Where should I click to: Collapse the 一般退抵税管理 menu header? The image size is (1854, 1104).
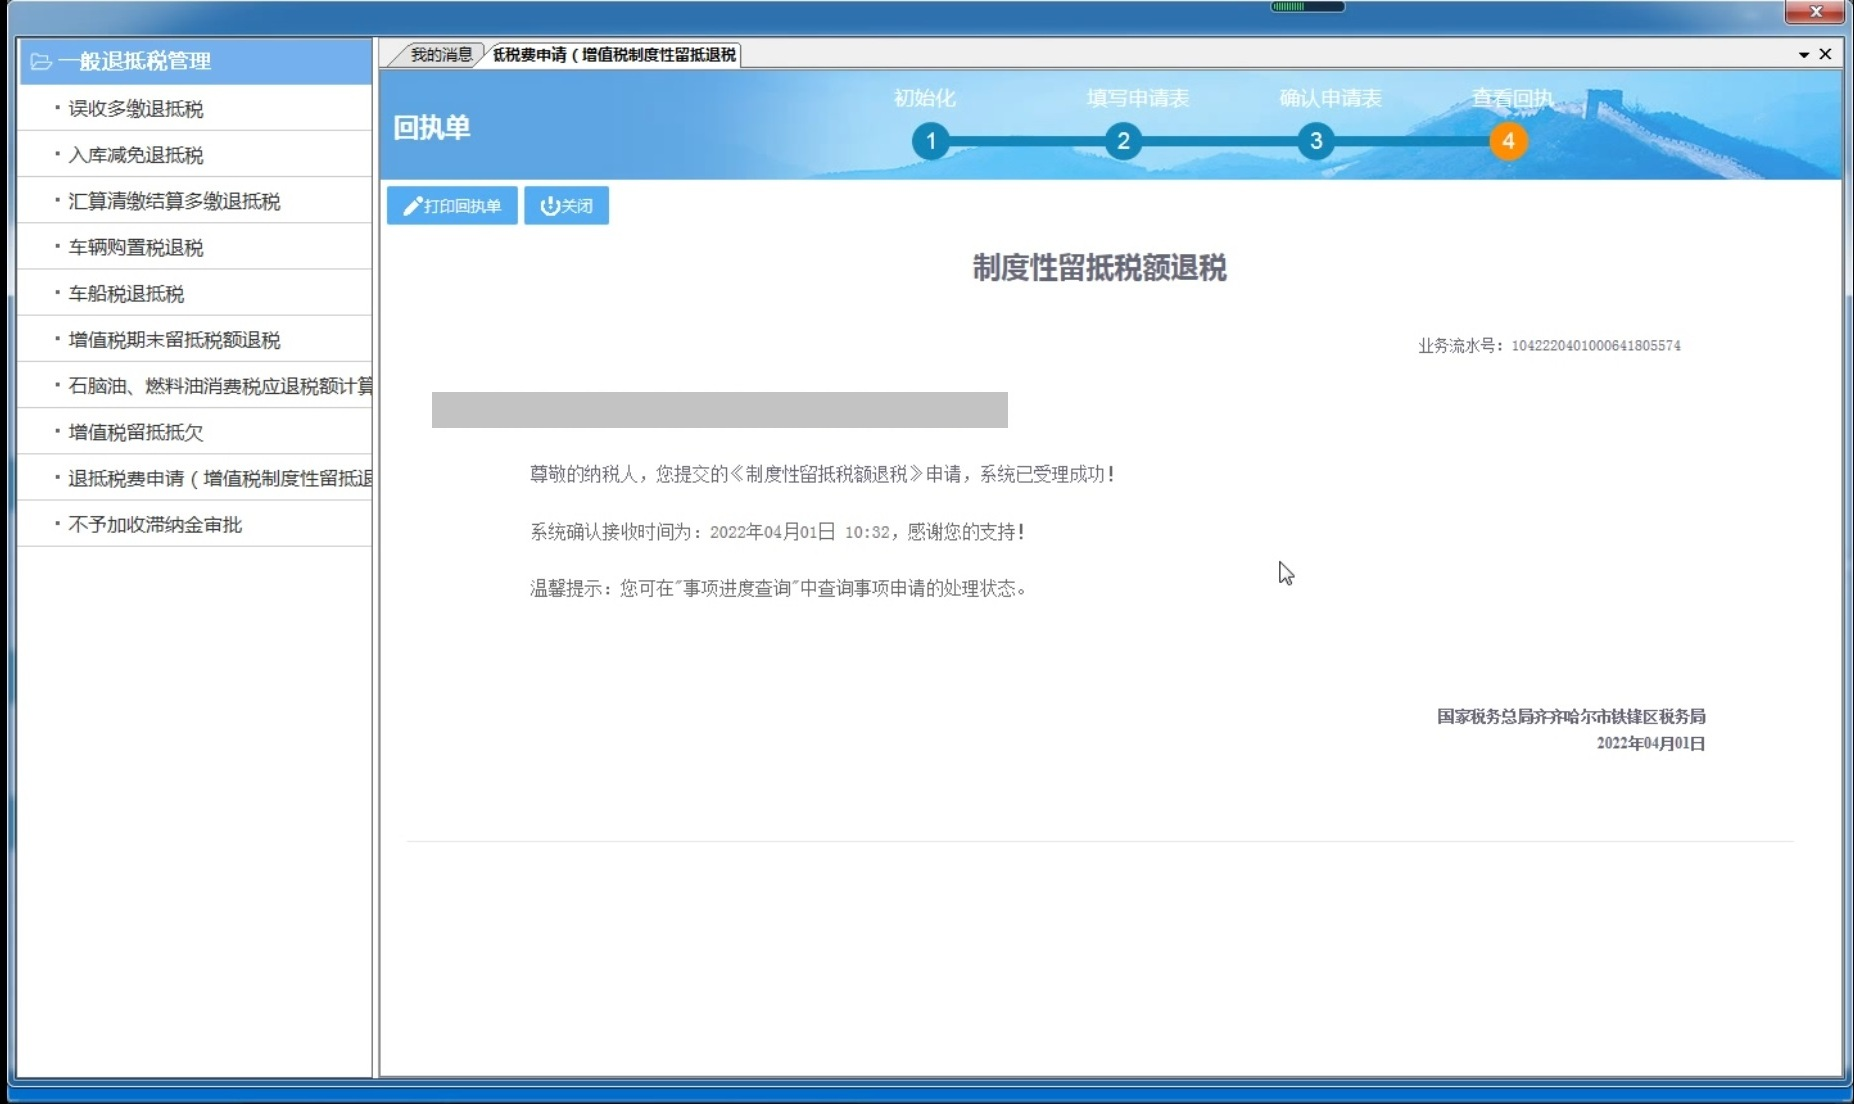coord(135,62)
